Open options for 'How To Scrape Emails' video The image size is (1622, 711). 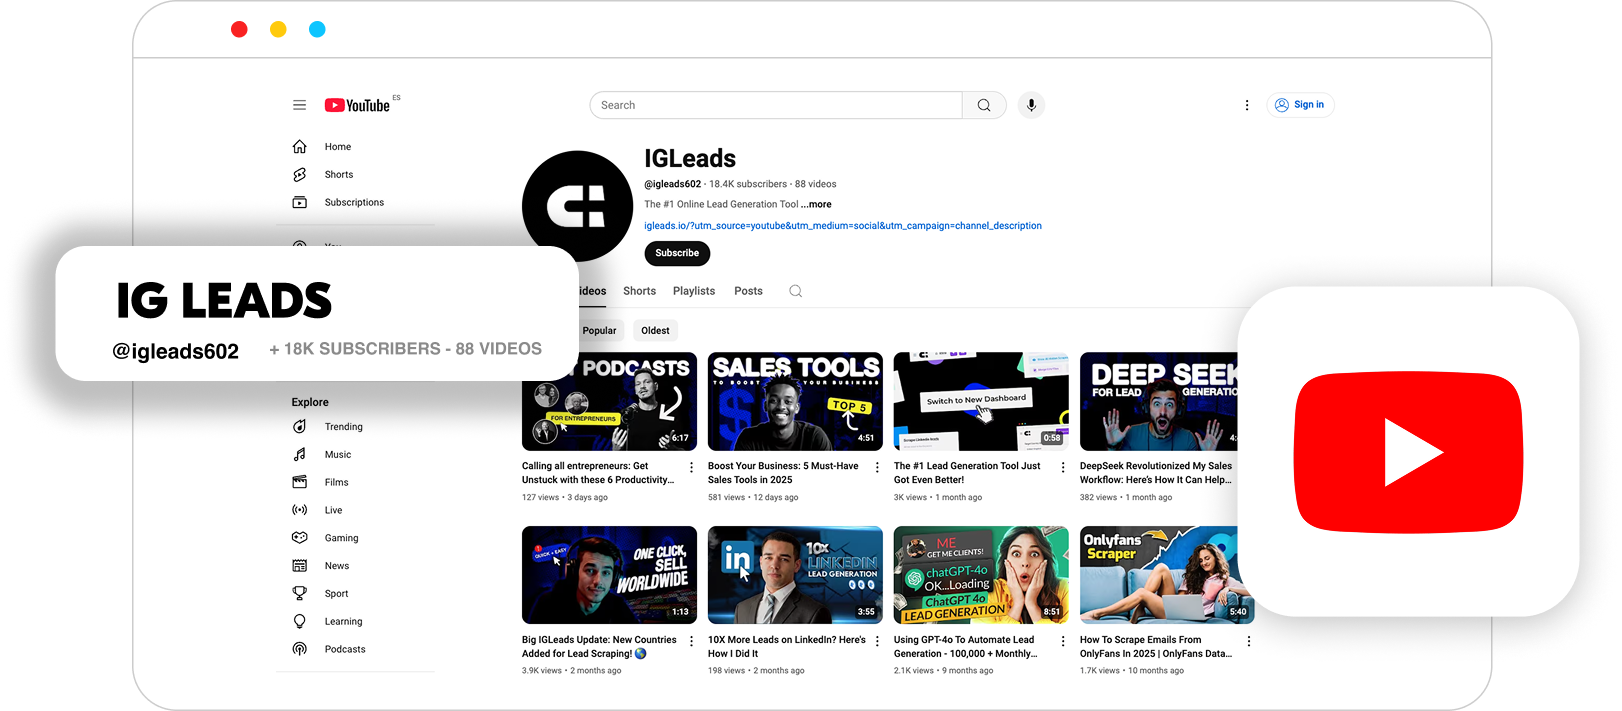(1249, 642)
